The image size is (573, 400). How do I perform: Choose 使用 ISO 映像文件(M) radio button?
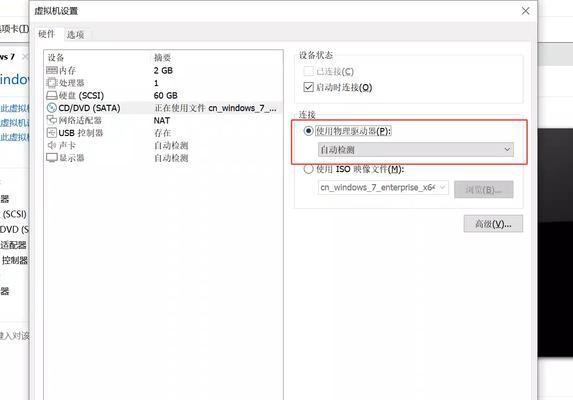(x=308, y=169)
